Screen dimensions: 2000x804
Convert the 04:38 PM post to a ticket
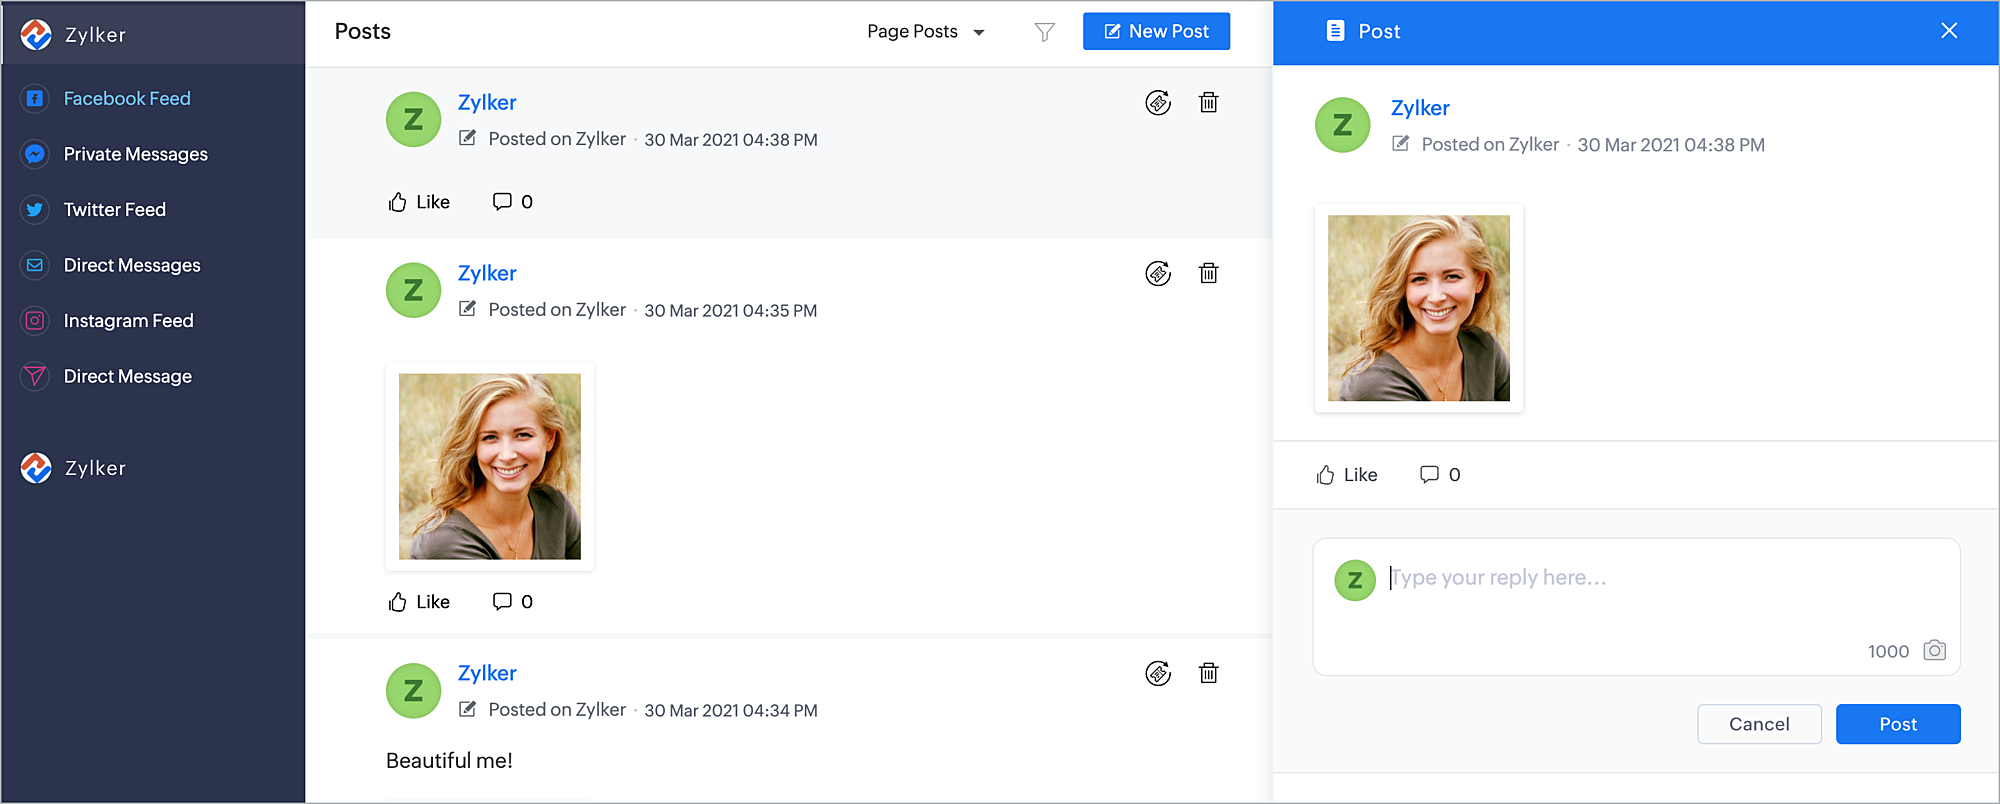[1158, 103]
